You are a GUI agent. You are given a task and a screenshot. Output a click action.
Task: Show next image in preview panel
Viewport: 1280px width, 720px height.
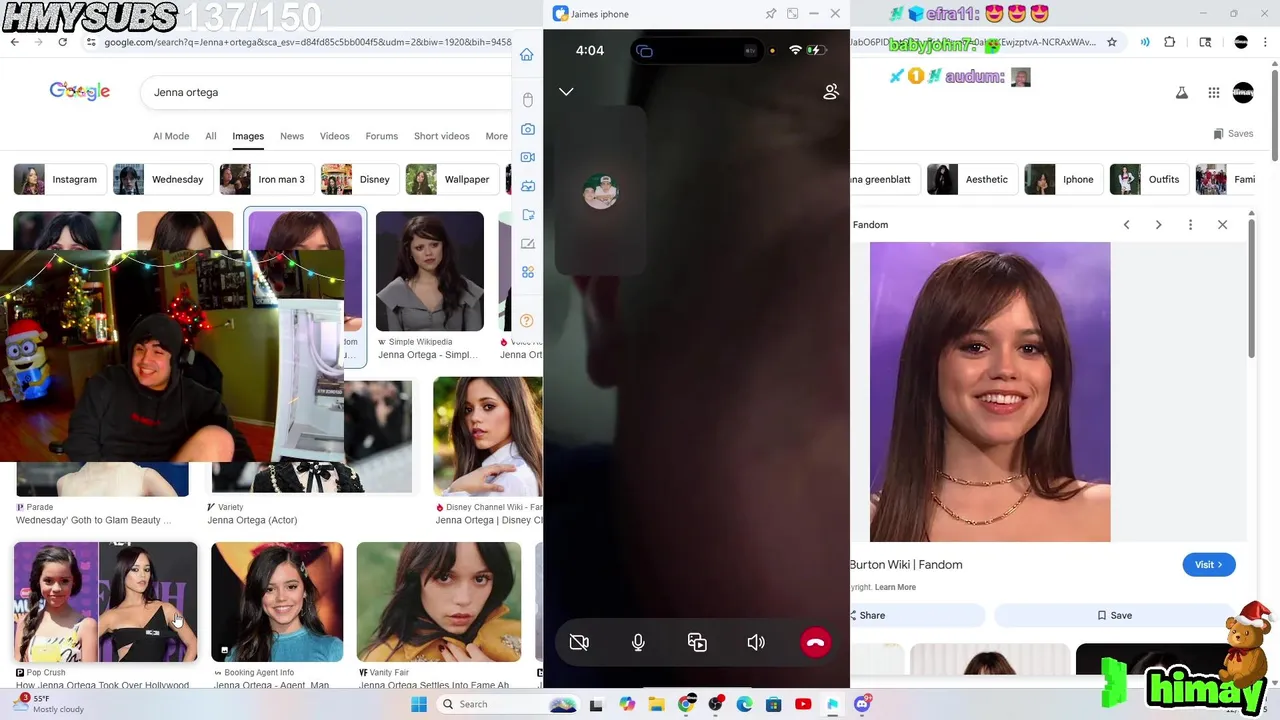[x=1158, y=225]
